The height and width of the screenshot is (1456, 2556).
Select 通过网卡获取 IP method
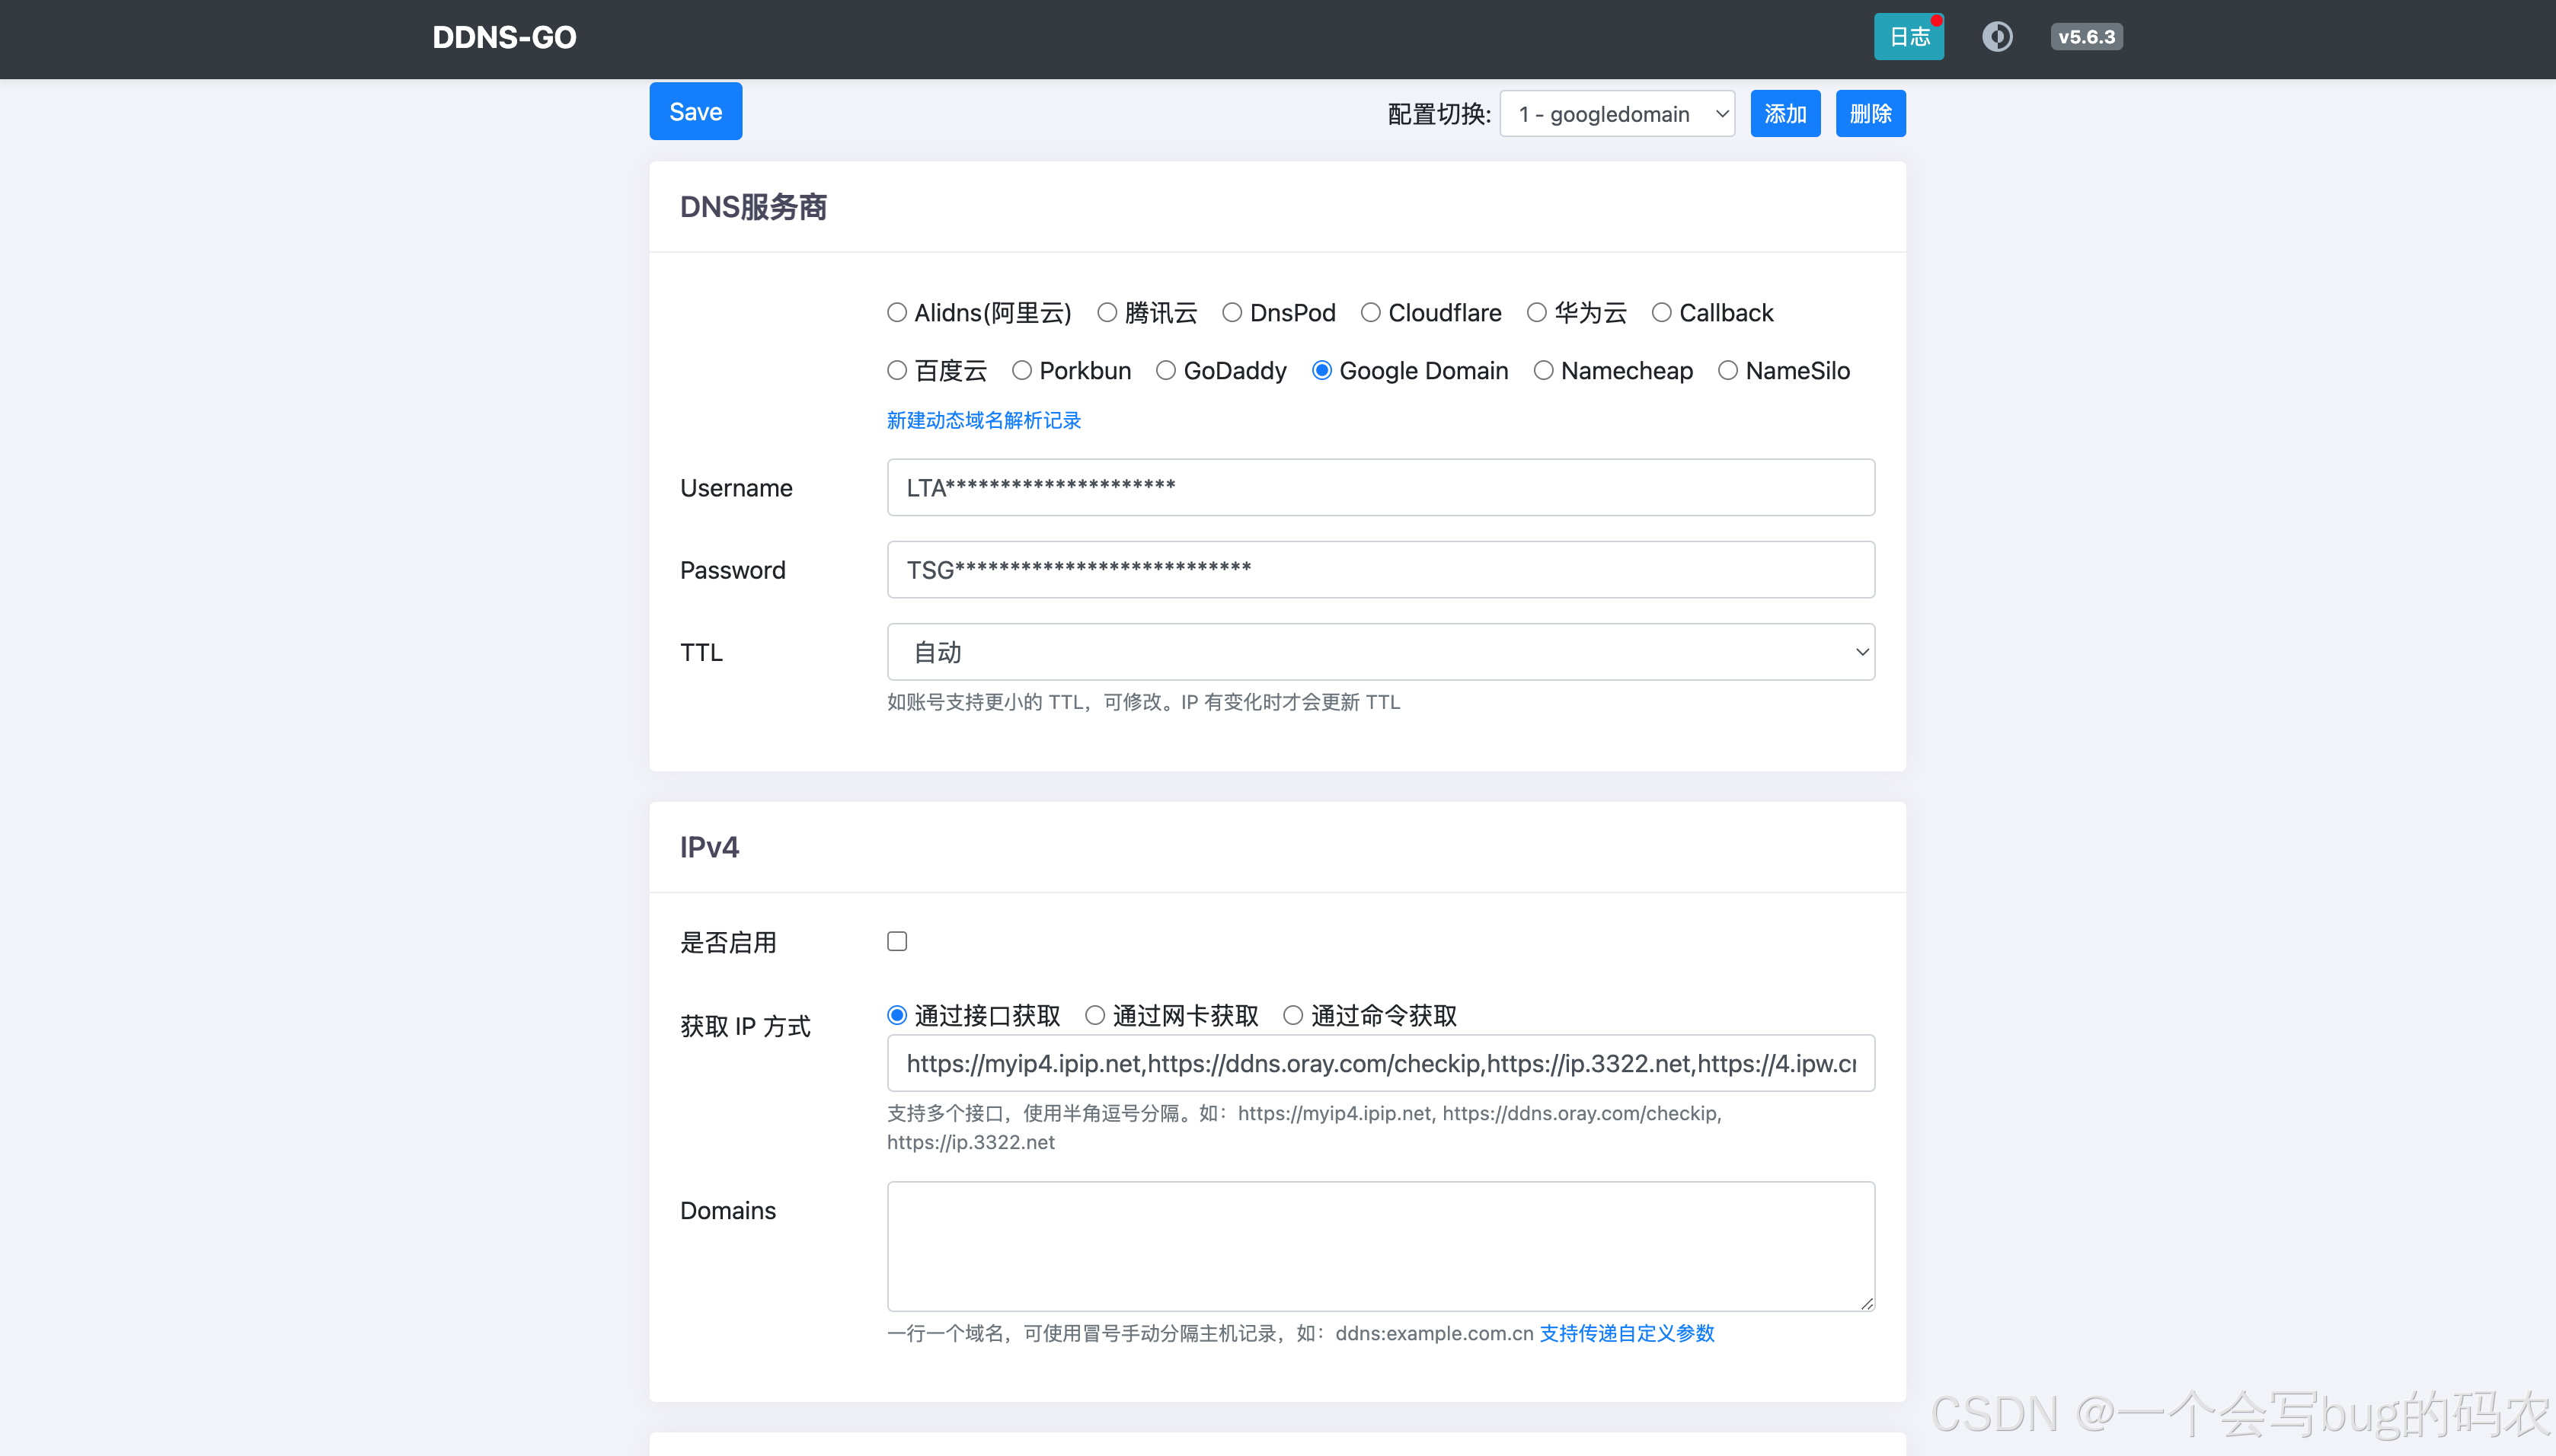1095,1016
